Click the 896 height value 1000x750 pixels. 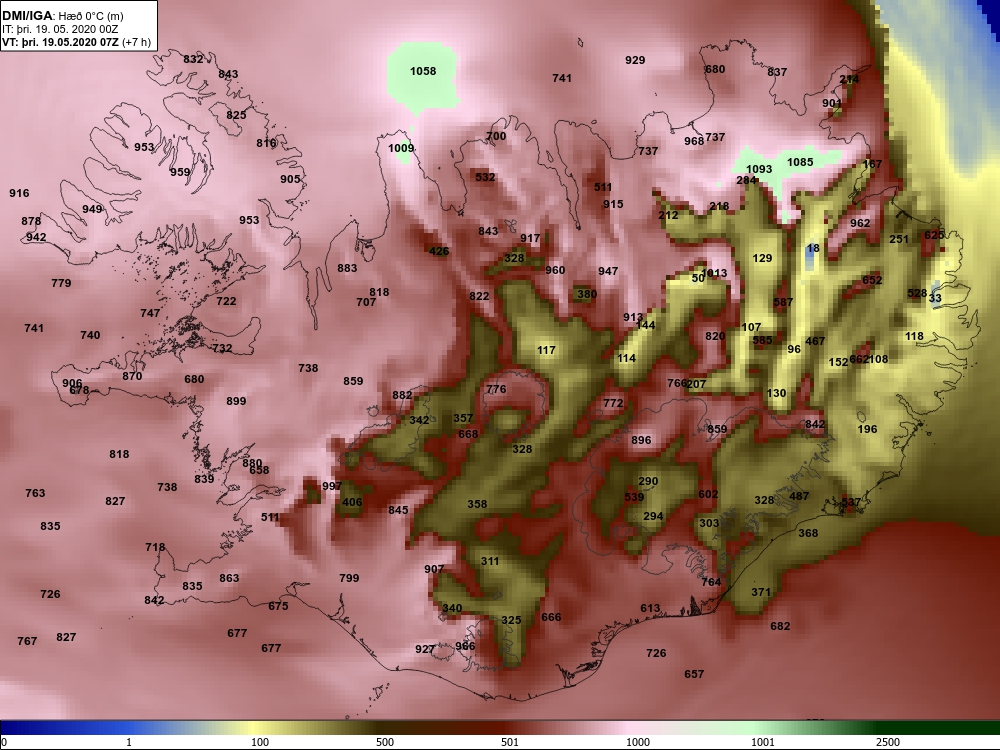[641, 440]
